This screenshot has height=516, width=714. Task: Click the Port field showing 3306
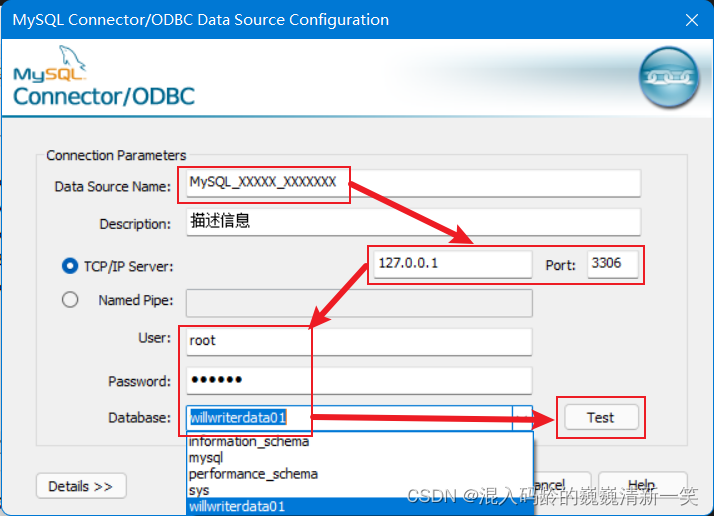tap(612, 264)
